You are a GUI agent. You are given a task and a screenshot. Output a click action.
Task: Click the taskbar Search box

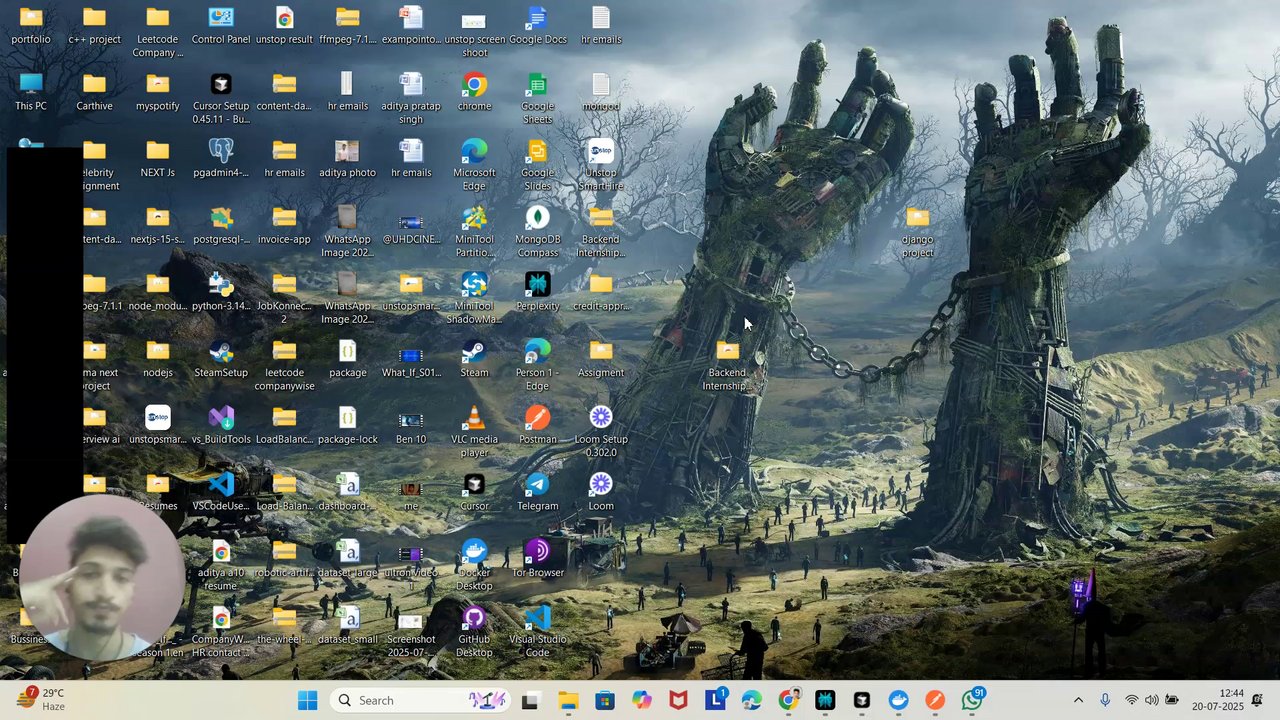[x=420, y=700]
